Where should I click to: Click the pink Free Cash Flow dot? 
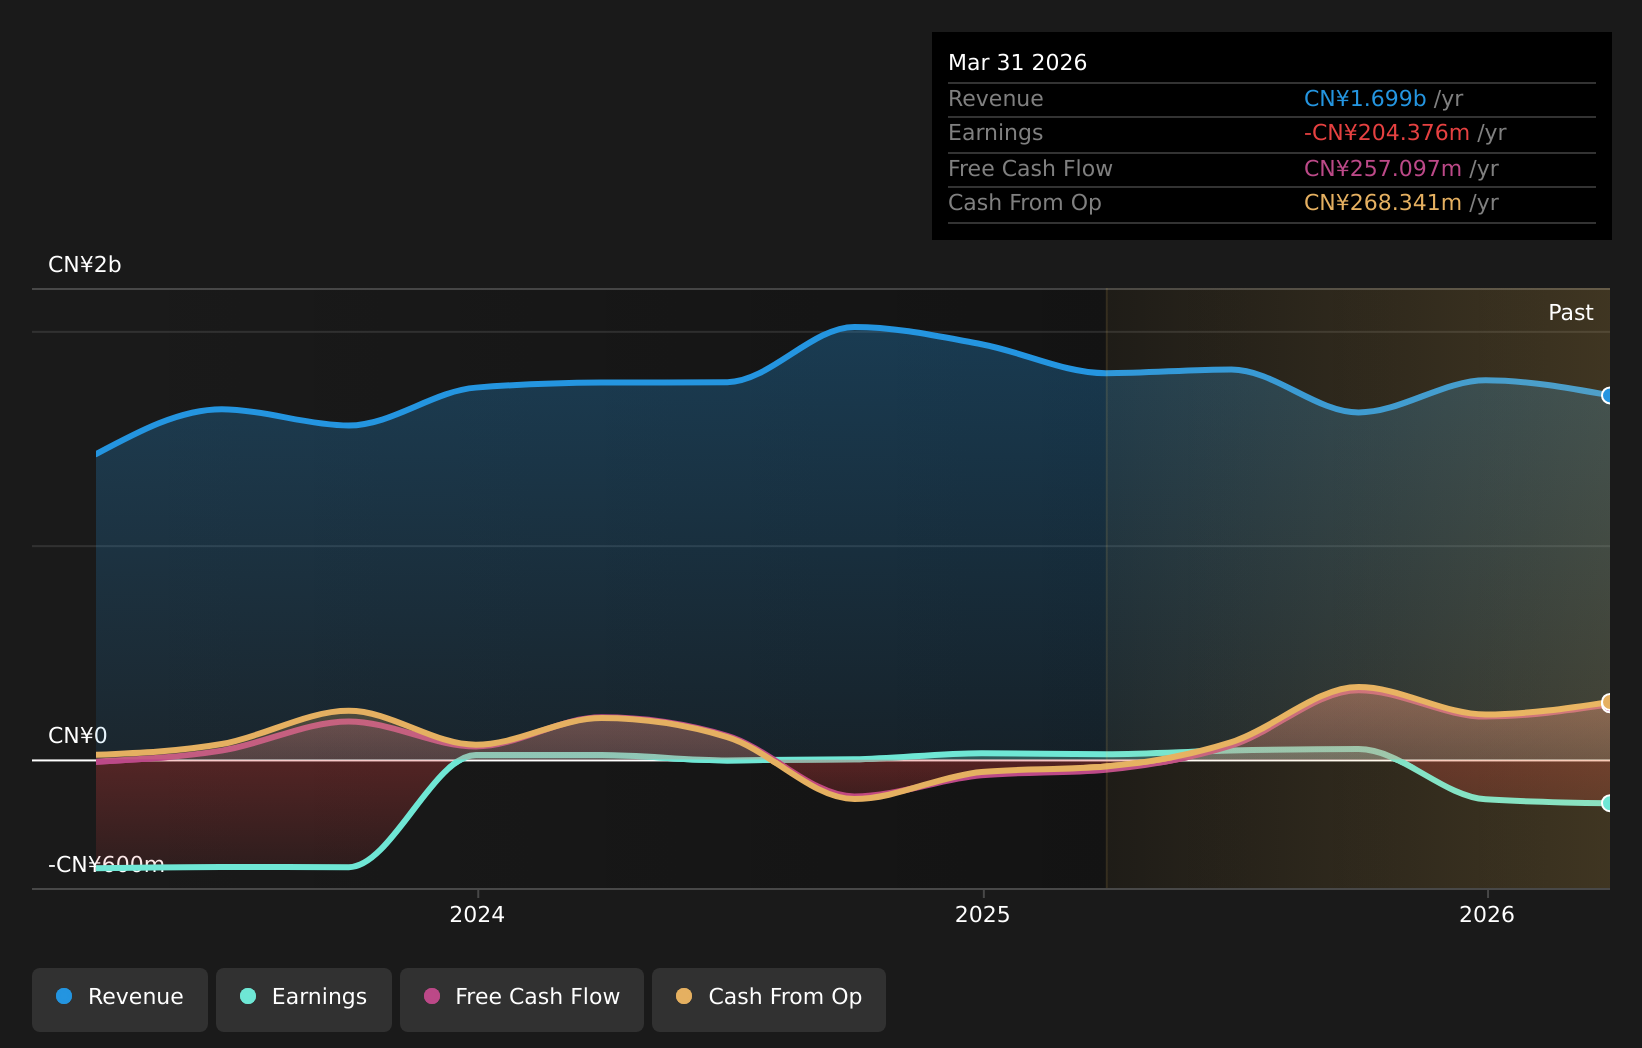pos(432,996)
